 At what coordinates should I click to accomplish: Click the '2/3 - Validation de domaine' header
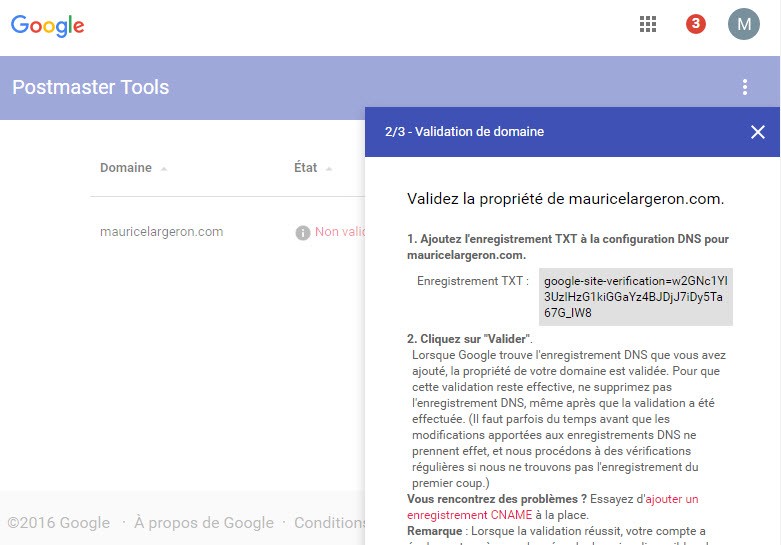tap(464, 132)
